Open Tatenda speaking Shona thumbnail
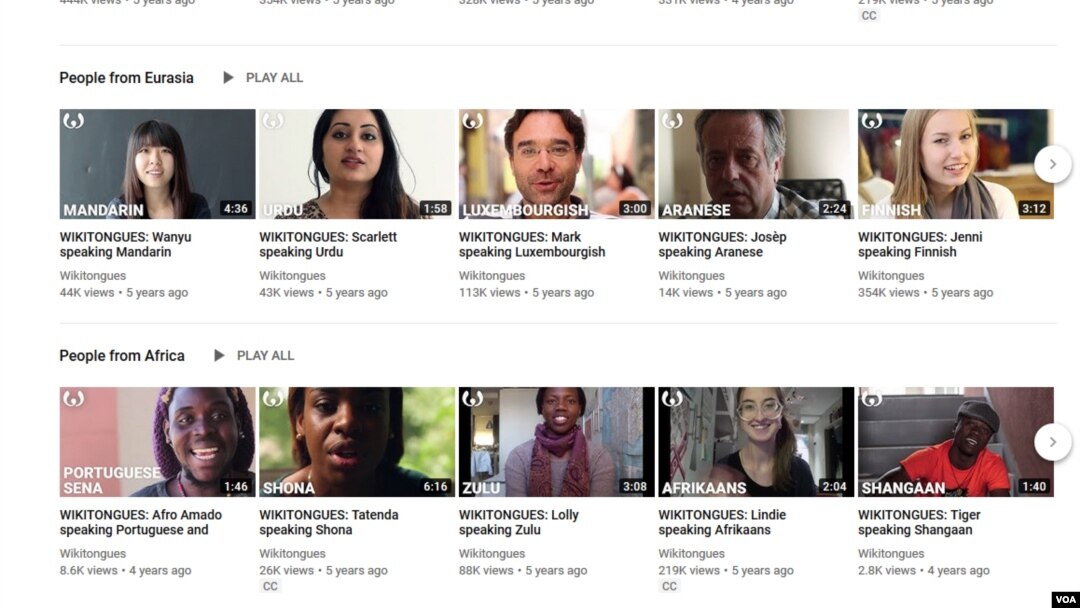The height and width of the screenshot is (608, 1080). point(357,442)
